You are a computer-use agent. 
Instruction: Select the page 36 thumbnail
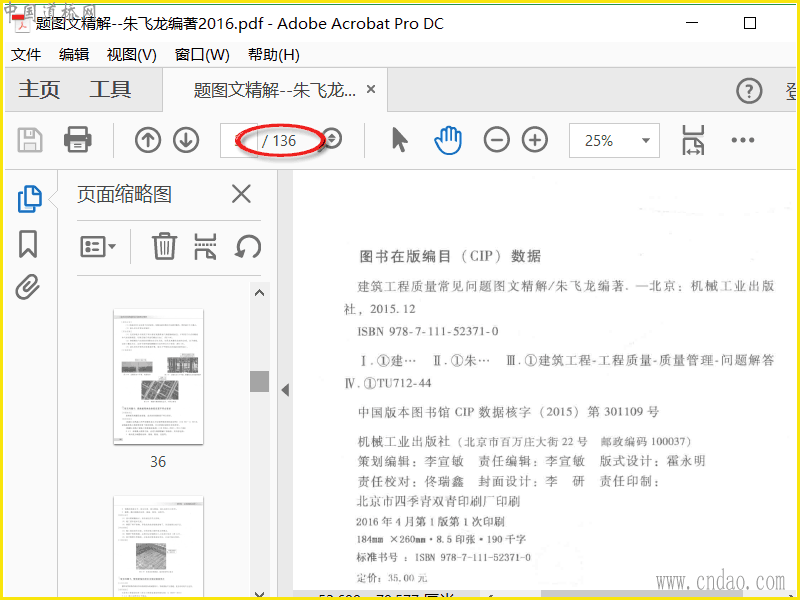click(158, 377)
